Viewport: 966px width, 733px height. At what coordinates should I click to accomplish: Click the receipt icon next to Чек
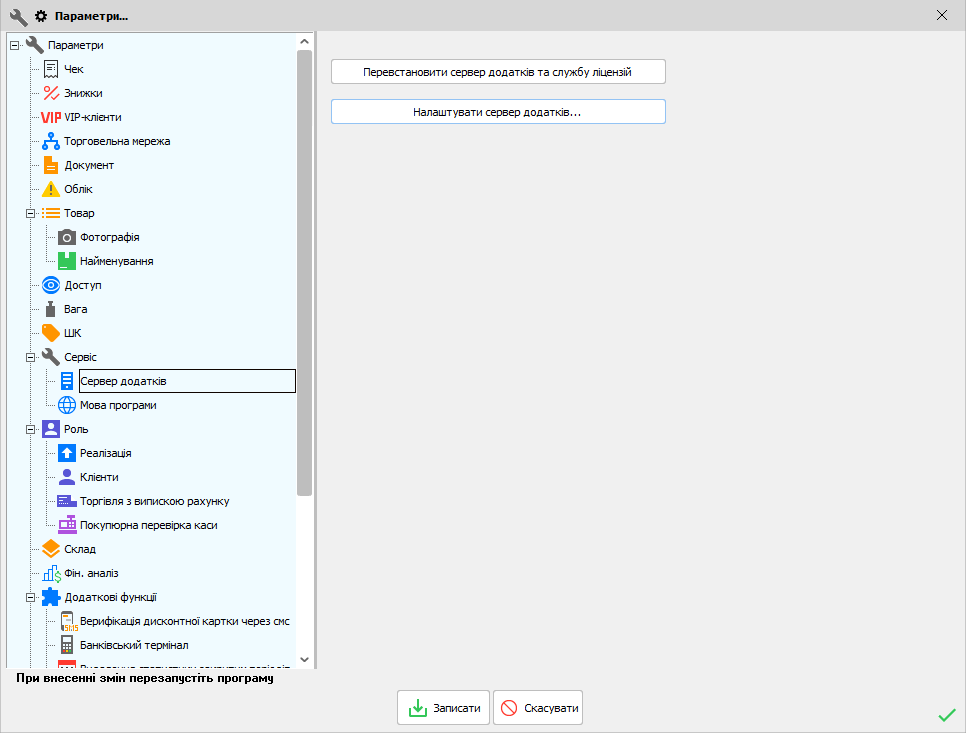(51, 69)
